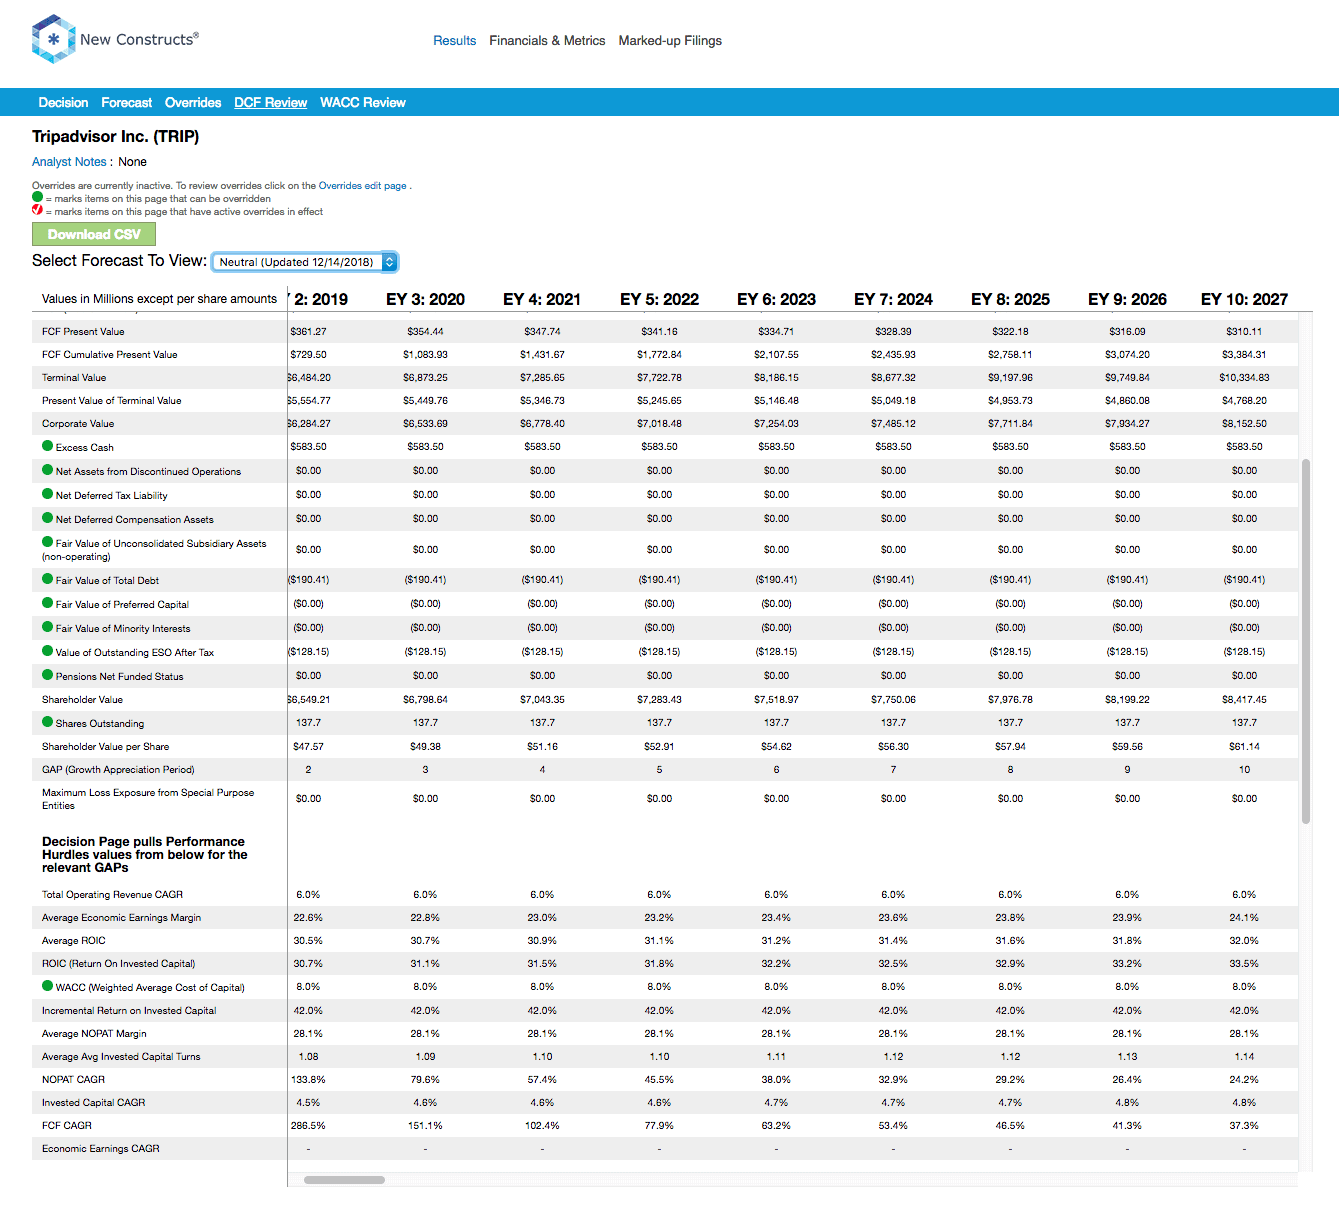1339x1210 pixels.
Task: Click green dot beside Value of Outstanding ESO After Tax
Action: click(47, 651)
